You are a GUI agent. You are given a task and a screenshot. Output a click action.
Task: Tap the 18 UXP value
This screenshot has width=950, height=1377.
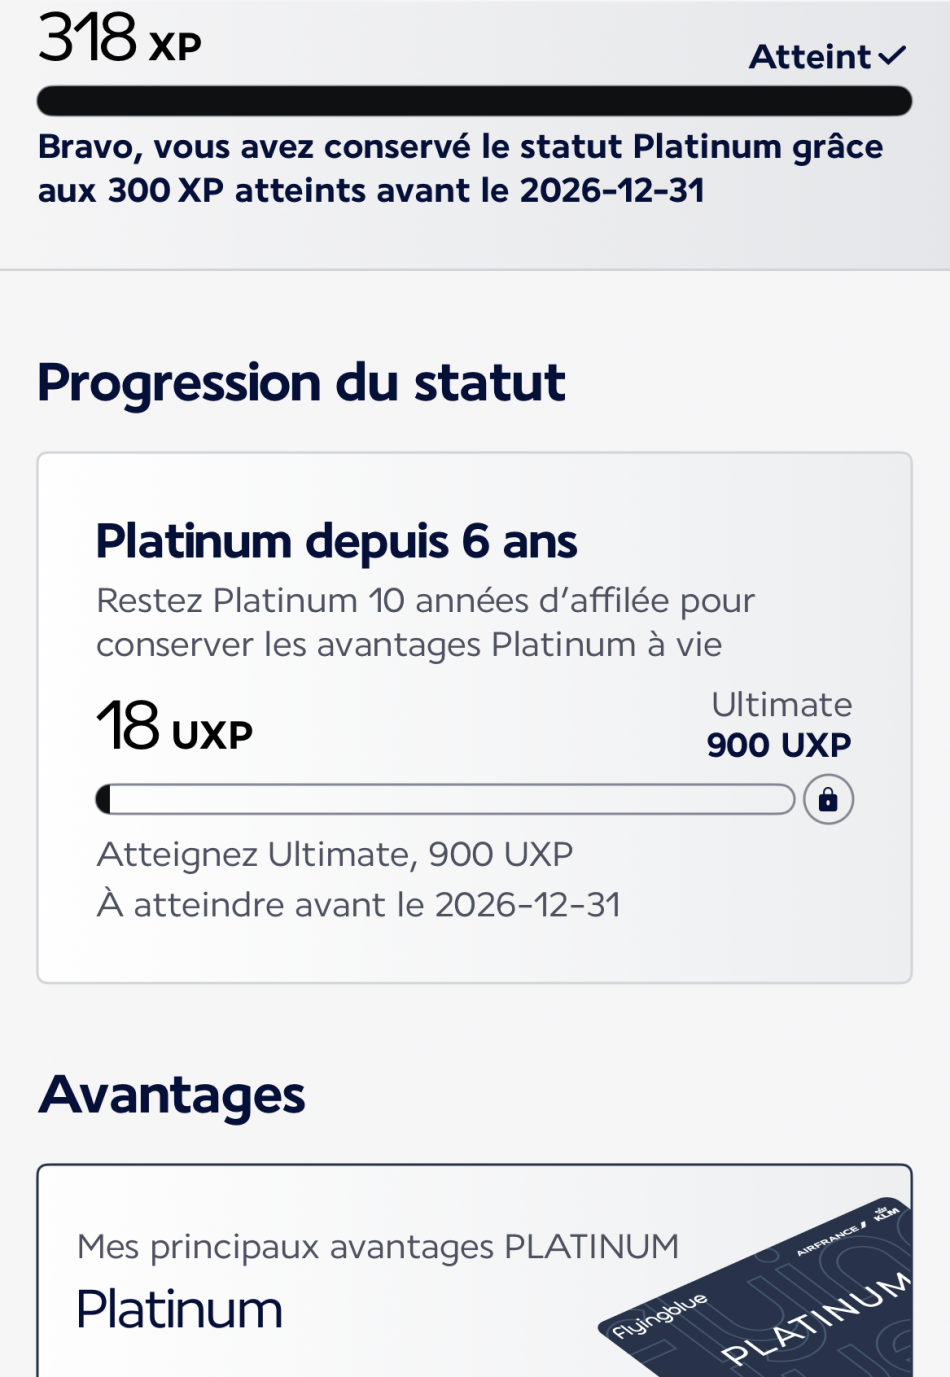click(x=175, y=726)
